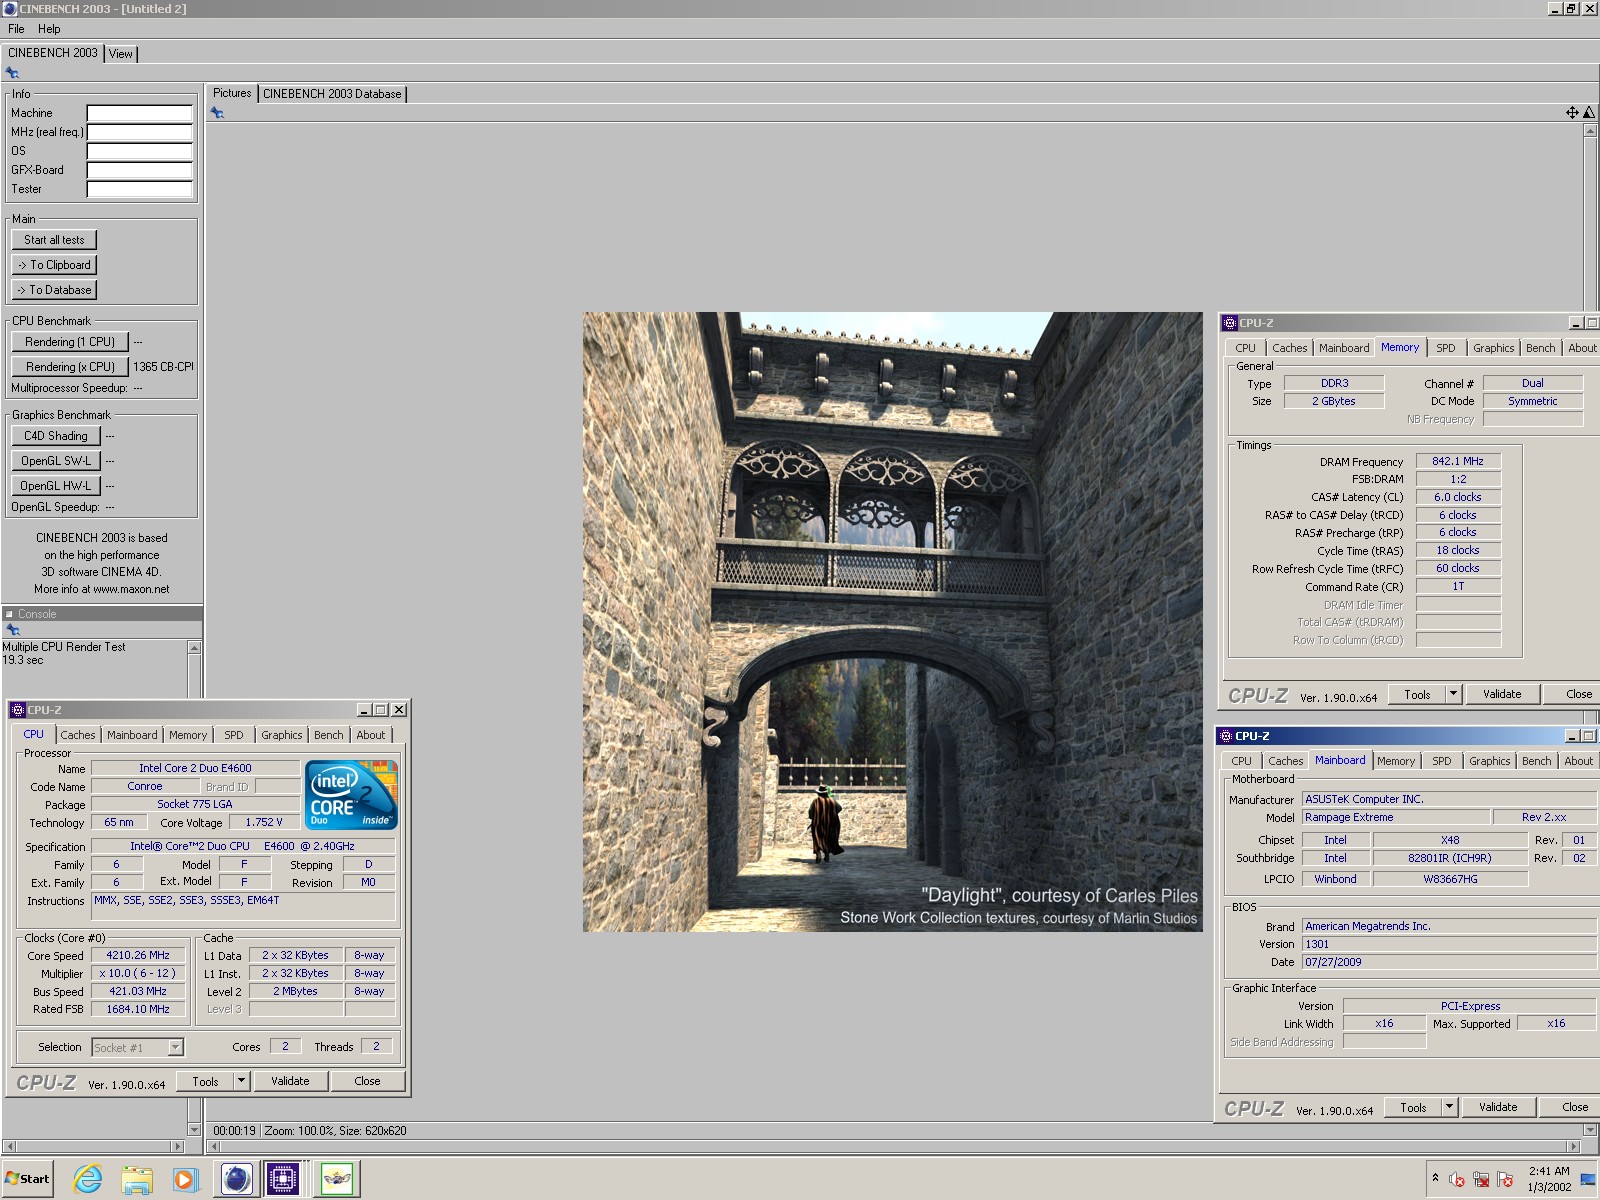Switch to the CPU-Z chip icon in taskbar
Image resolution: width=1600 pixels, height=1200 pixels.
pos(283,1179)
